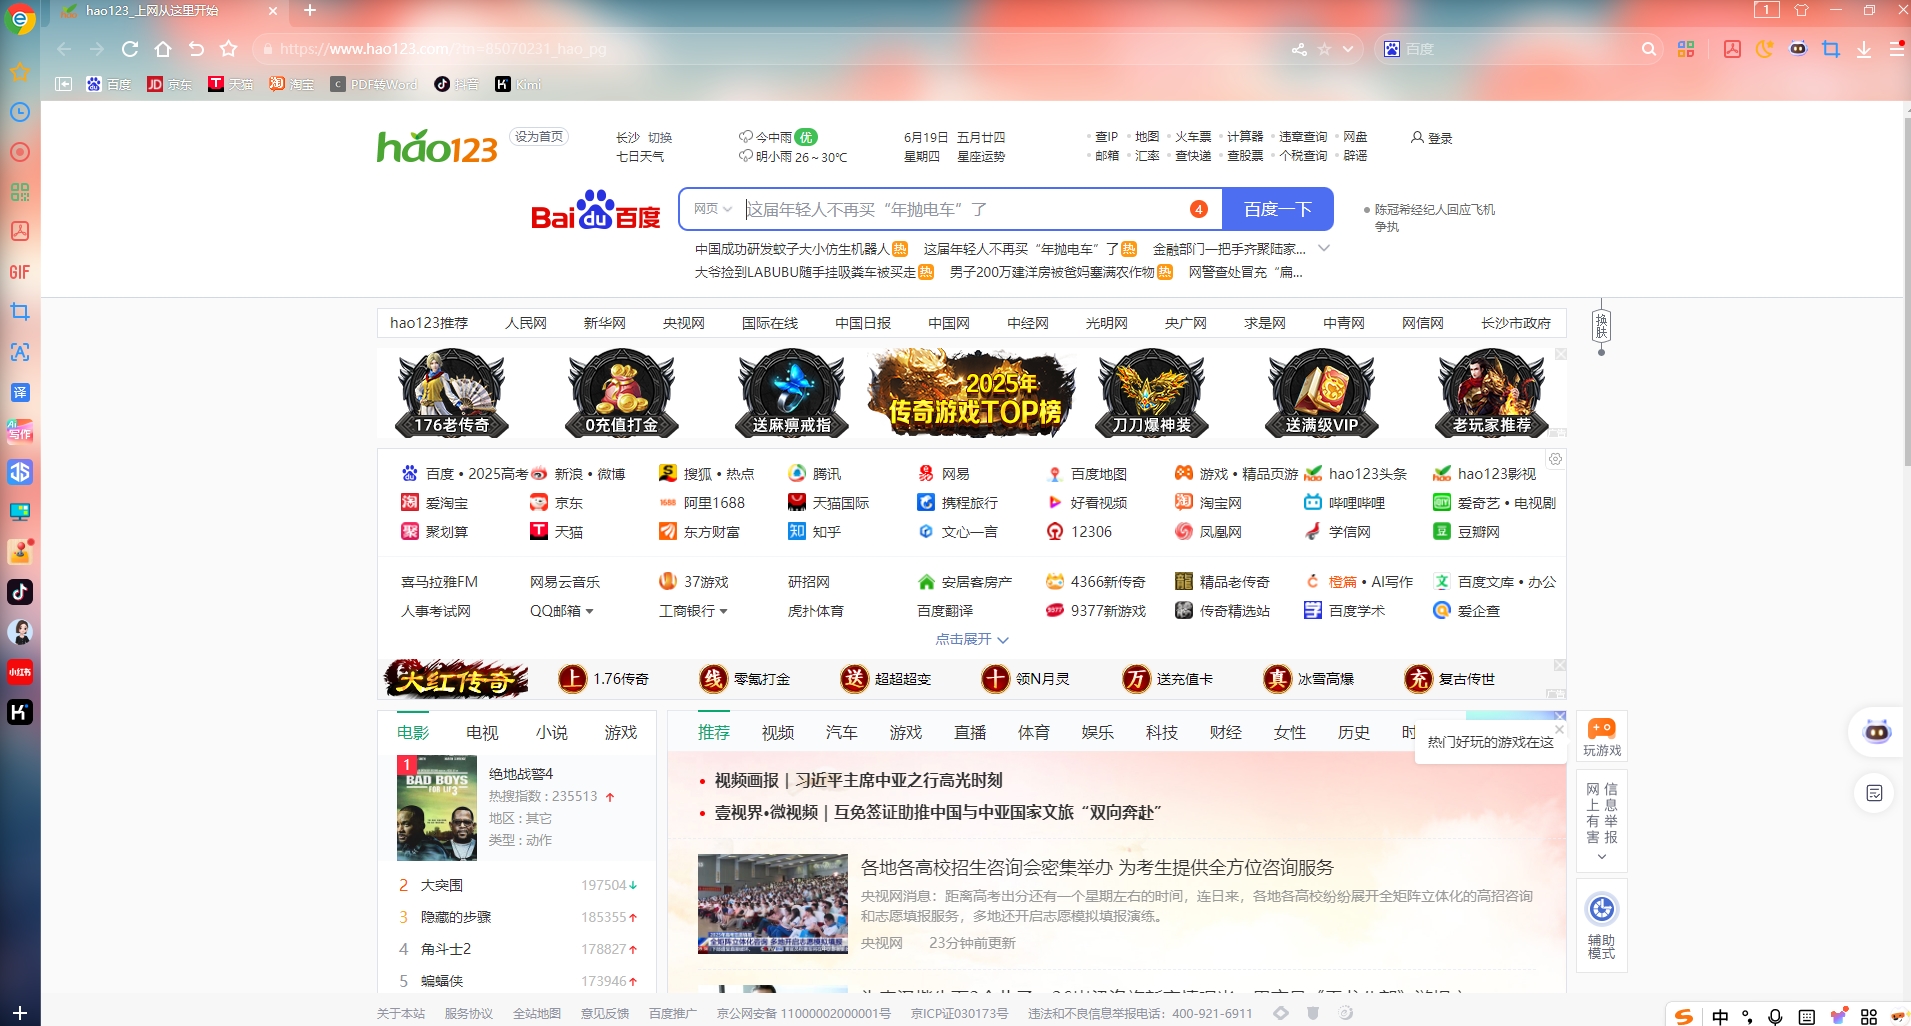Click the share icon in the address bar

(1299, 49)
